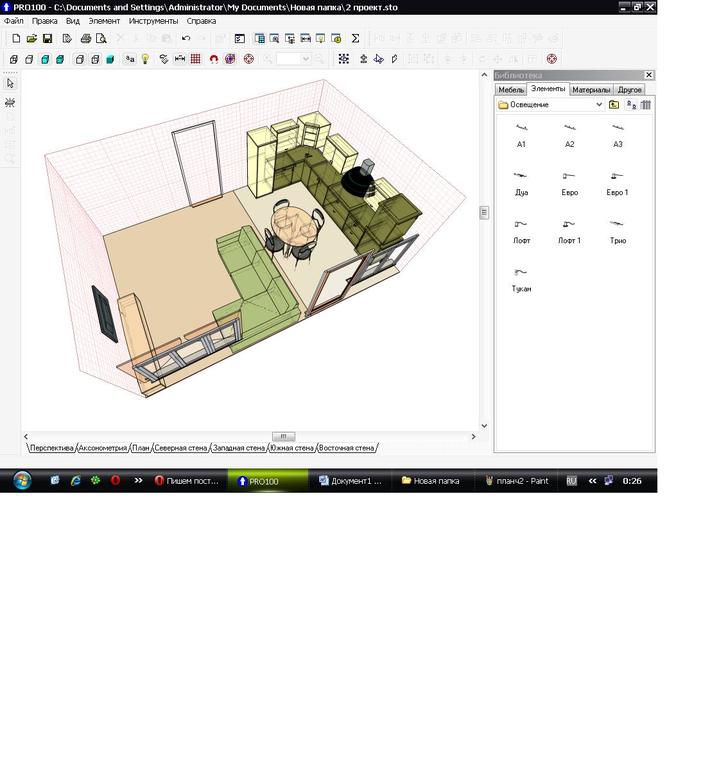
Task: Click the Undo arrow icon
Action: (186, 39)
